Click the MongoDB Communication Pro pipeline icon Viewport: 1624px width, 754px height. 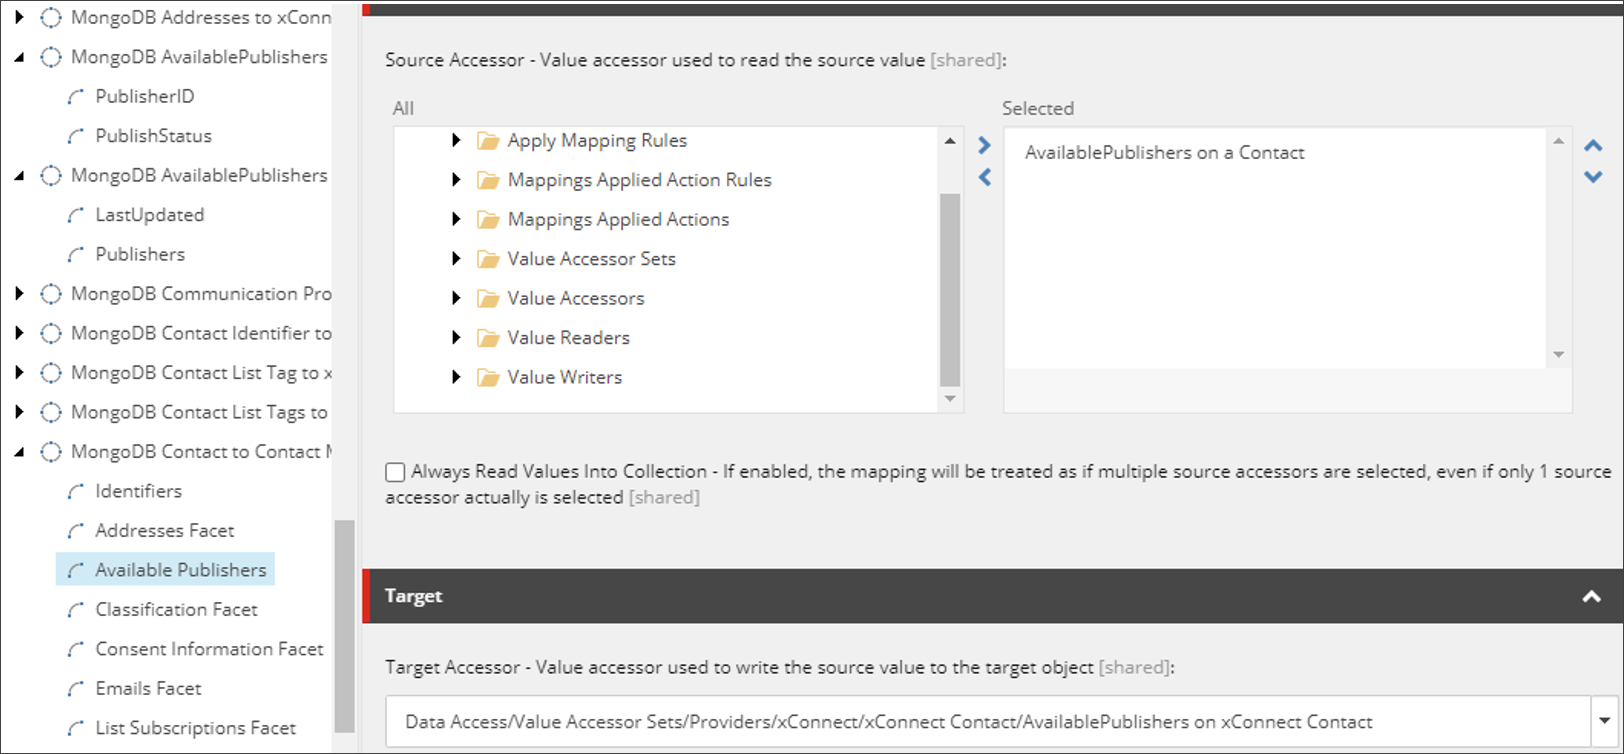[50, 294]
